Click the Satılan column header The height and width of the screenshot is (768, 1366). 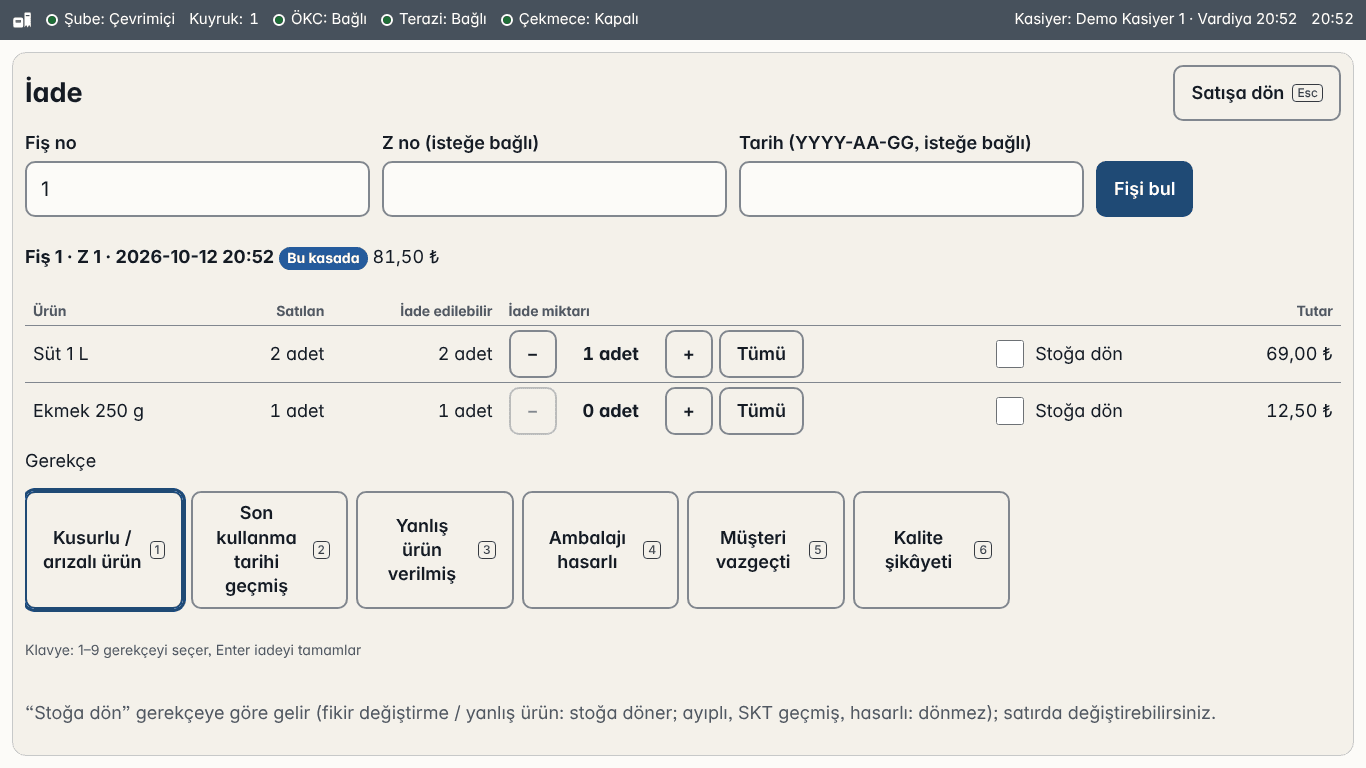click(x=300, y=311)
